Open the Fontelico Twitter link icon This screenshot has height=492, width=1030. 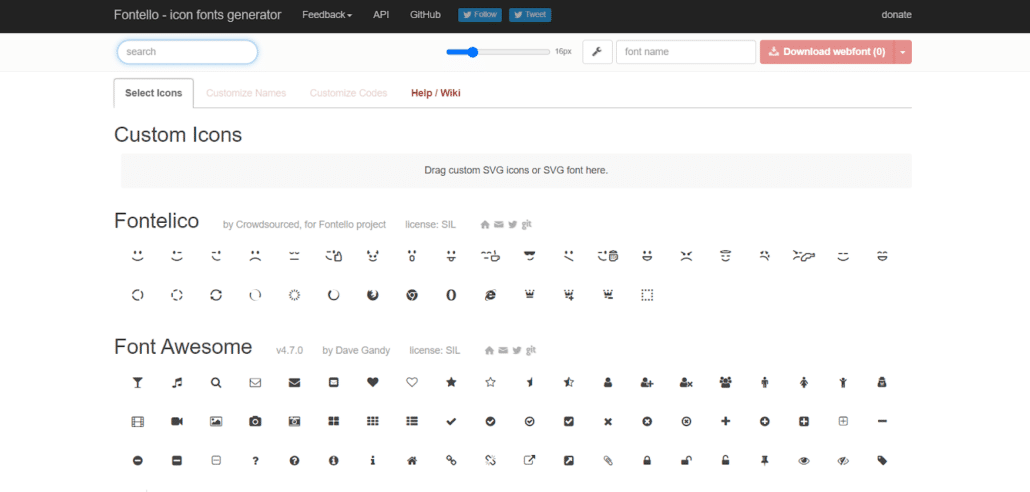512,225
